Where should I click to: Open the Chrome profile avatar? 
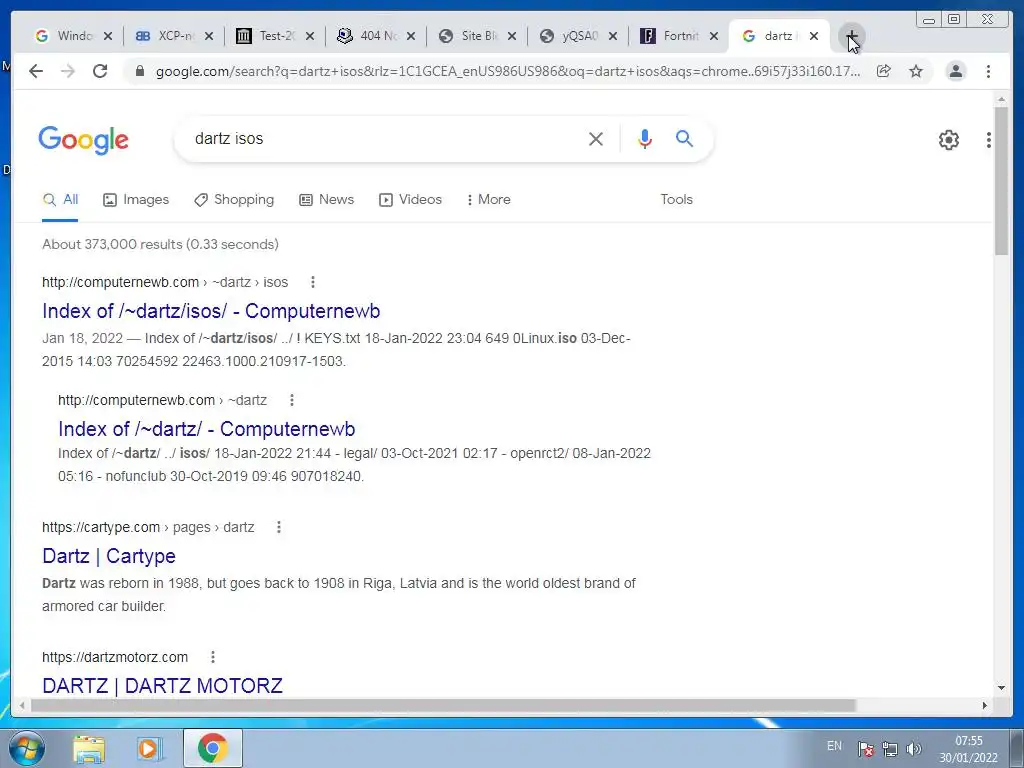[x=955, y=71]
